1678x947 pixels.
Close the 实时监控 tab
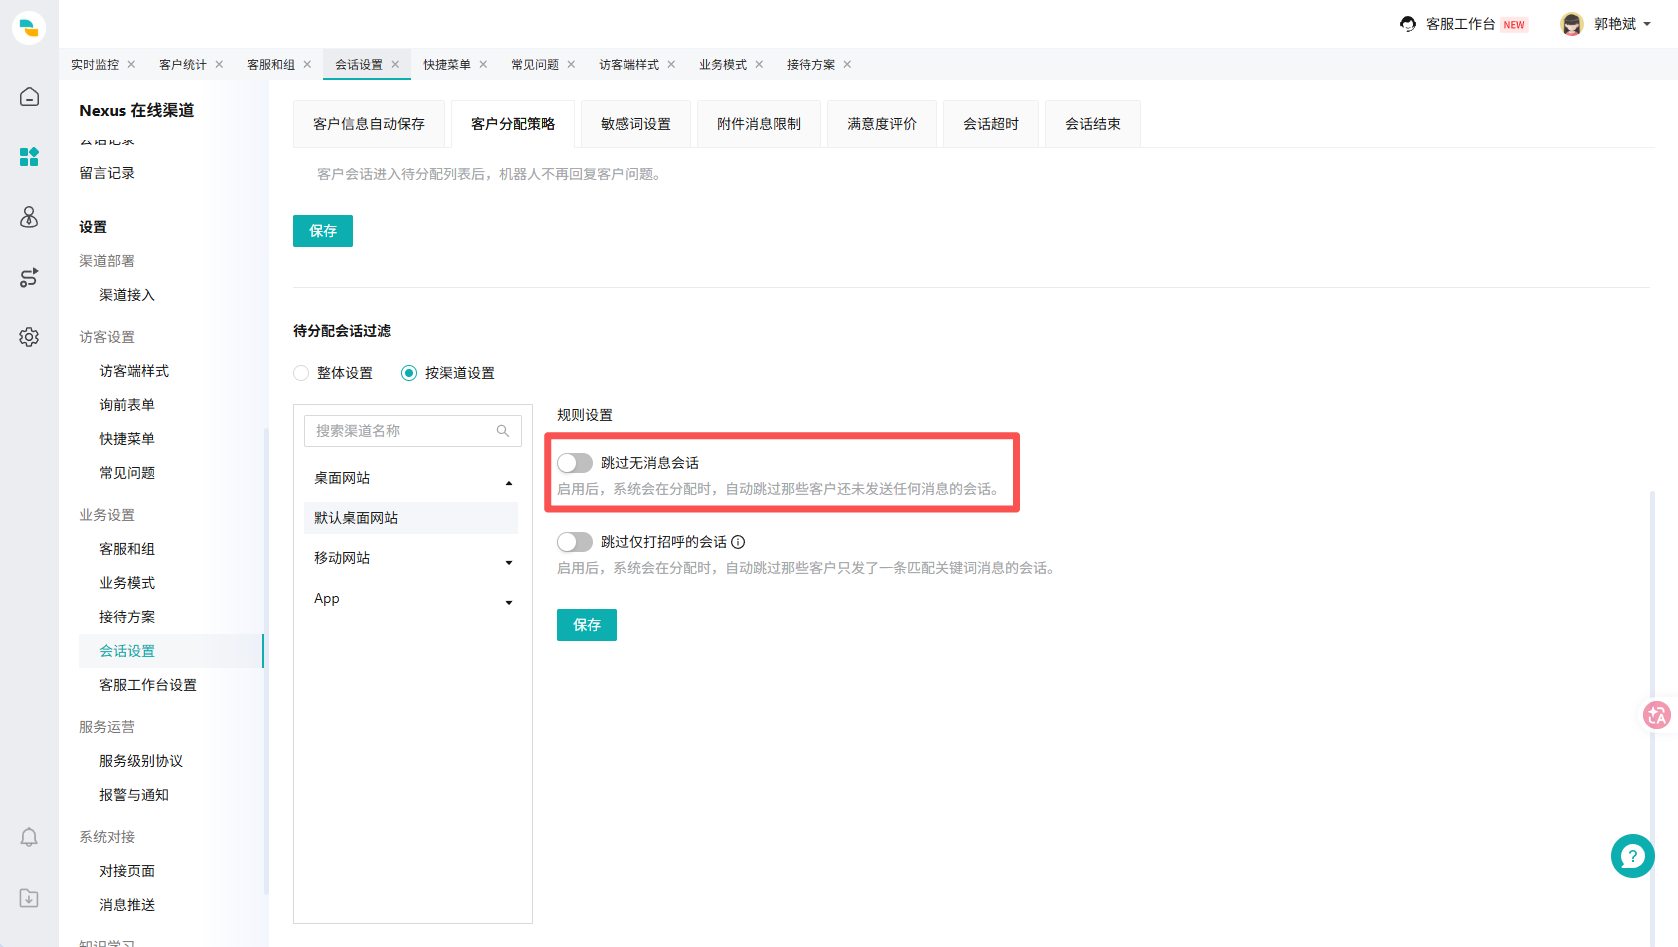(x=131, y=64)
